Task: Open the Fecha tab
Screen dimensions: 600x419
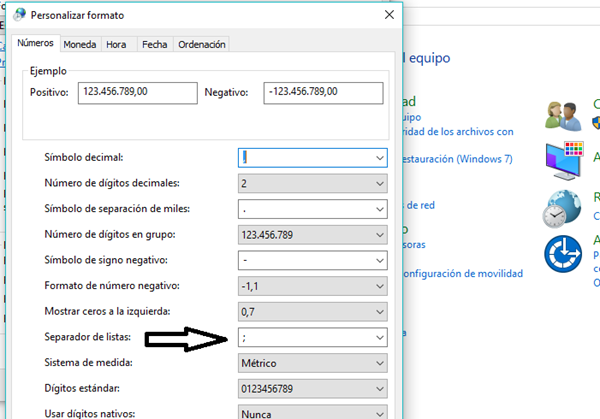Action: coord(155,44)
